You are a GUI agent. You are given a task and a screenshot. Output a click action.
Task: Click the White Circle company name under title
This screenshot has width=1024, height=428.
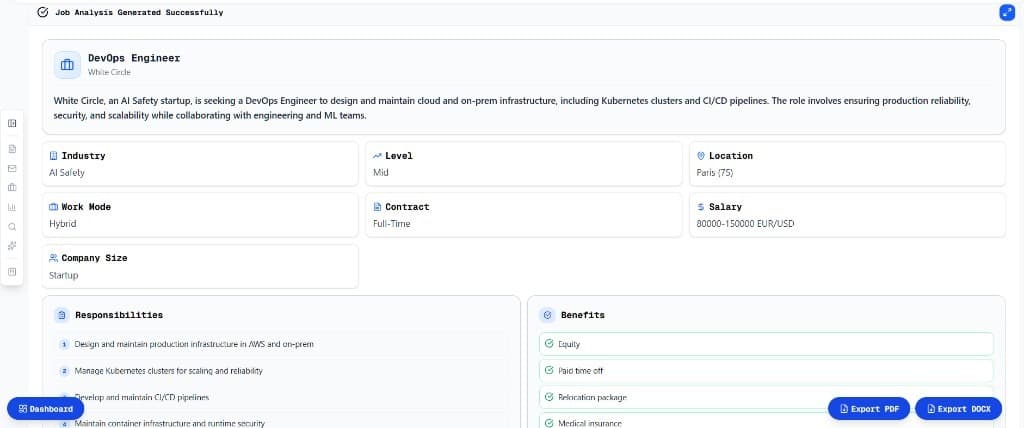click(x=109, y=73)
